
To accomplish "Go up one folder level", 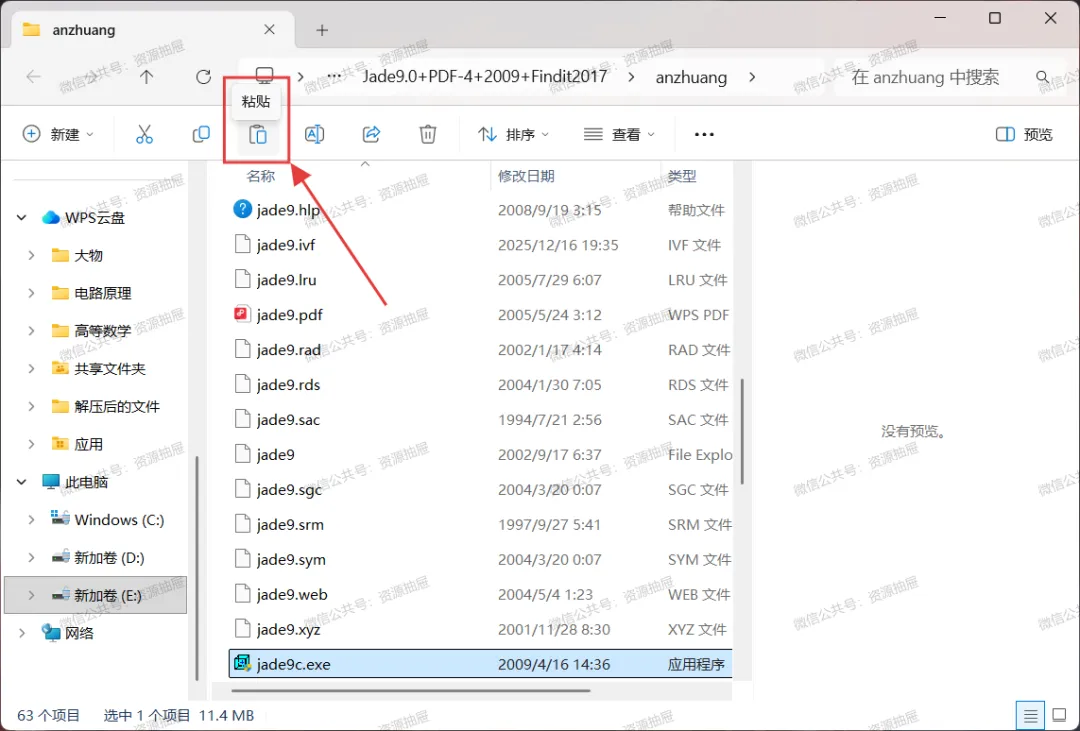I will [146, 77].
